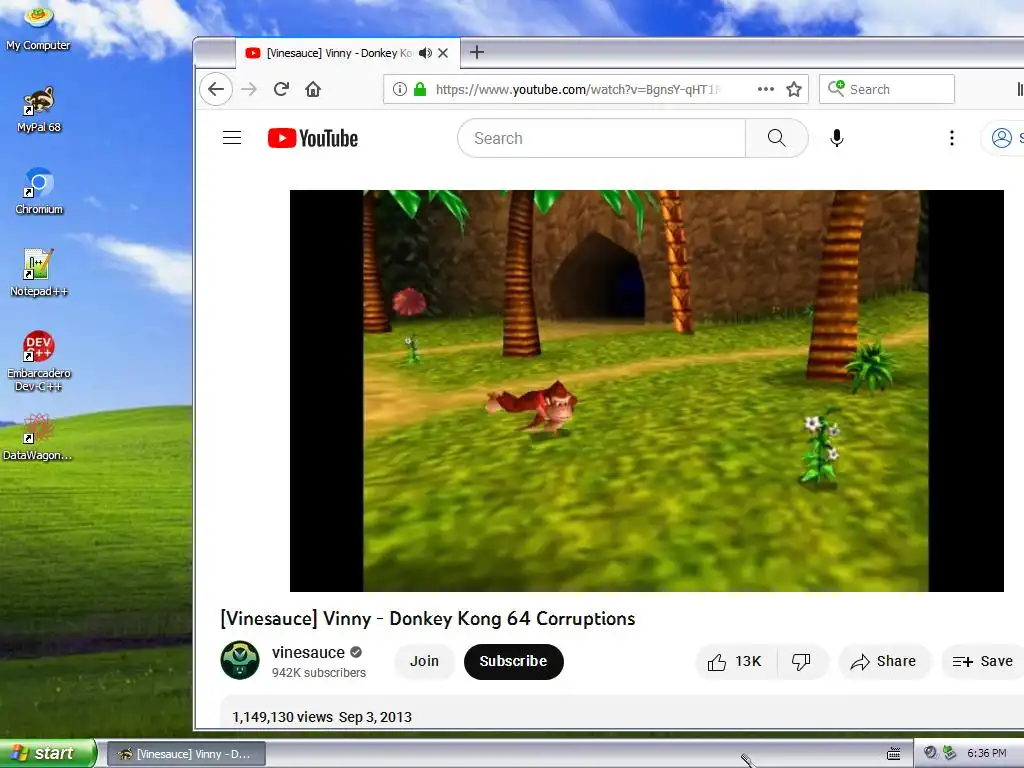Screen dimensions: 1024x768
Task: Launch MyPal 68 browser shortcut
Action: click(x=39, y=110)
